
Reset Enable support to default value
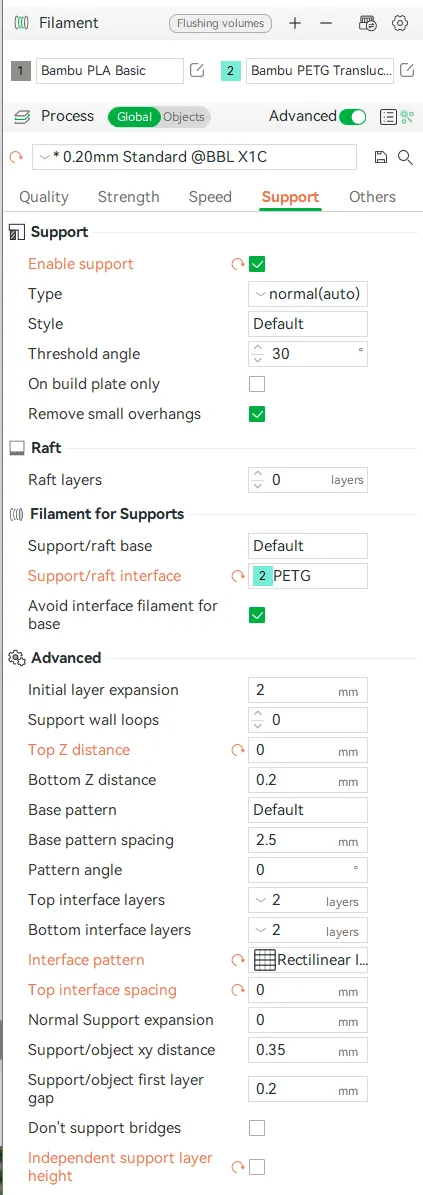tap(238, 264)
